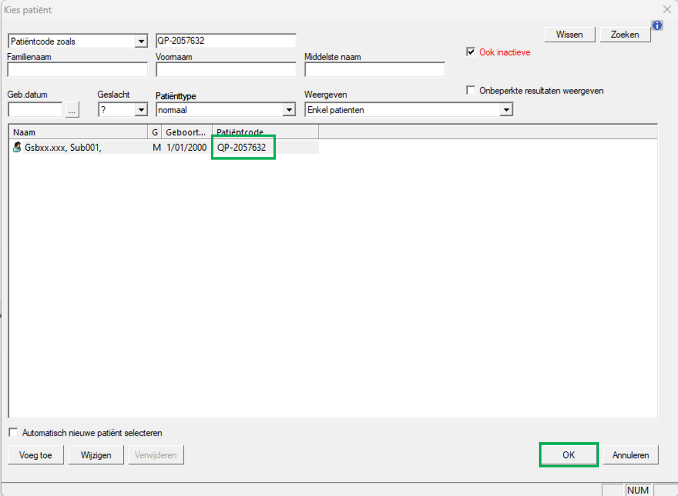
Task: Click the patient icon next to Gsbxx.xxx
Action: click(x=16, y=148)
